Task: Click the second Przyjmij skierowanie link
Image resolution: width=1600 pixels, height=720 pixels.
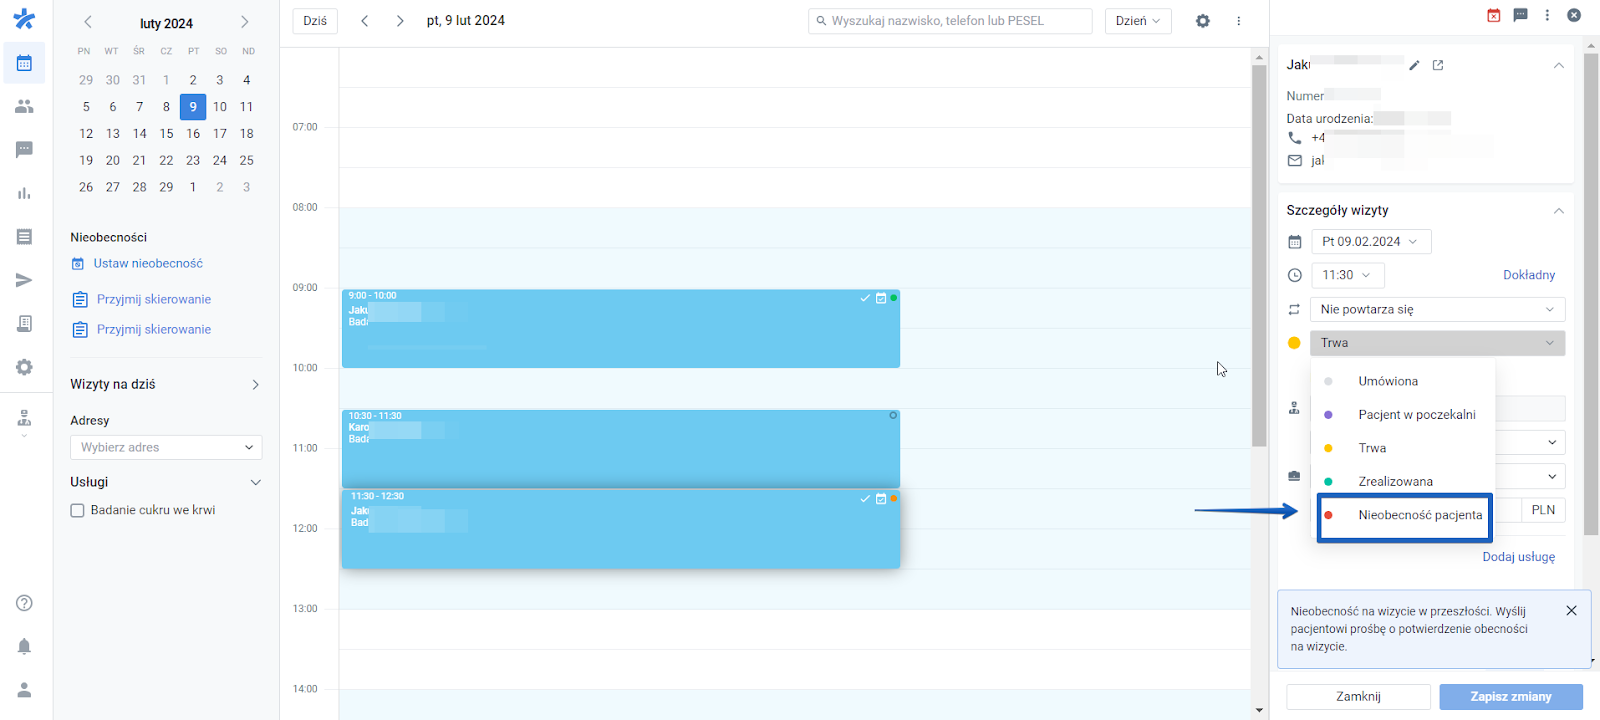Action: click(x=154, y=329)
